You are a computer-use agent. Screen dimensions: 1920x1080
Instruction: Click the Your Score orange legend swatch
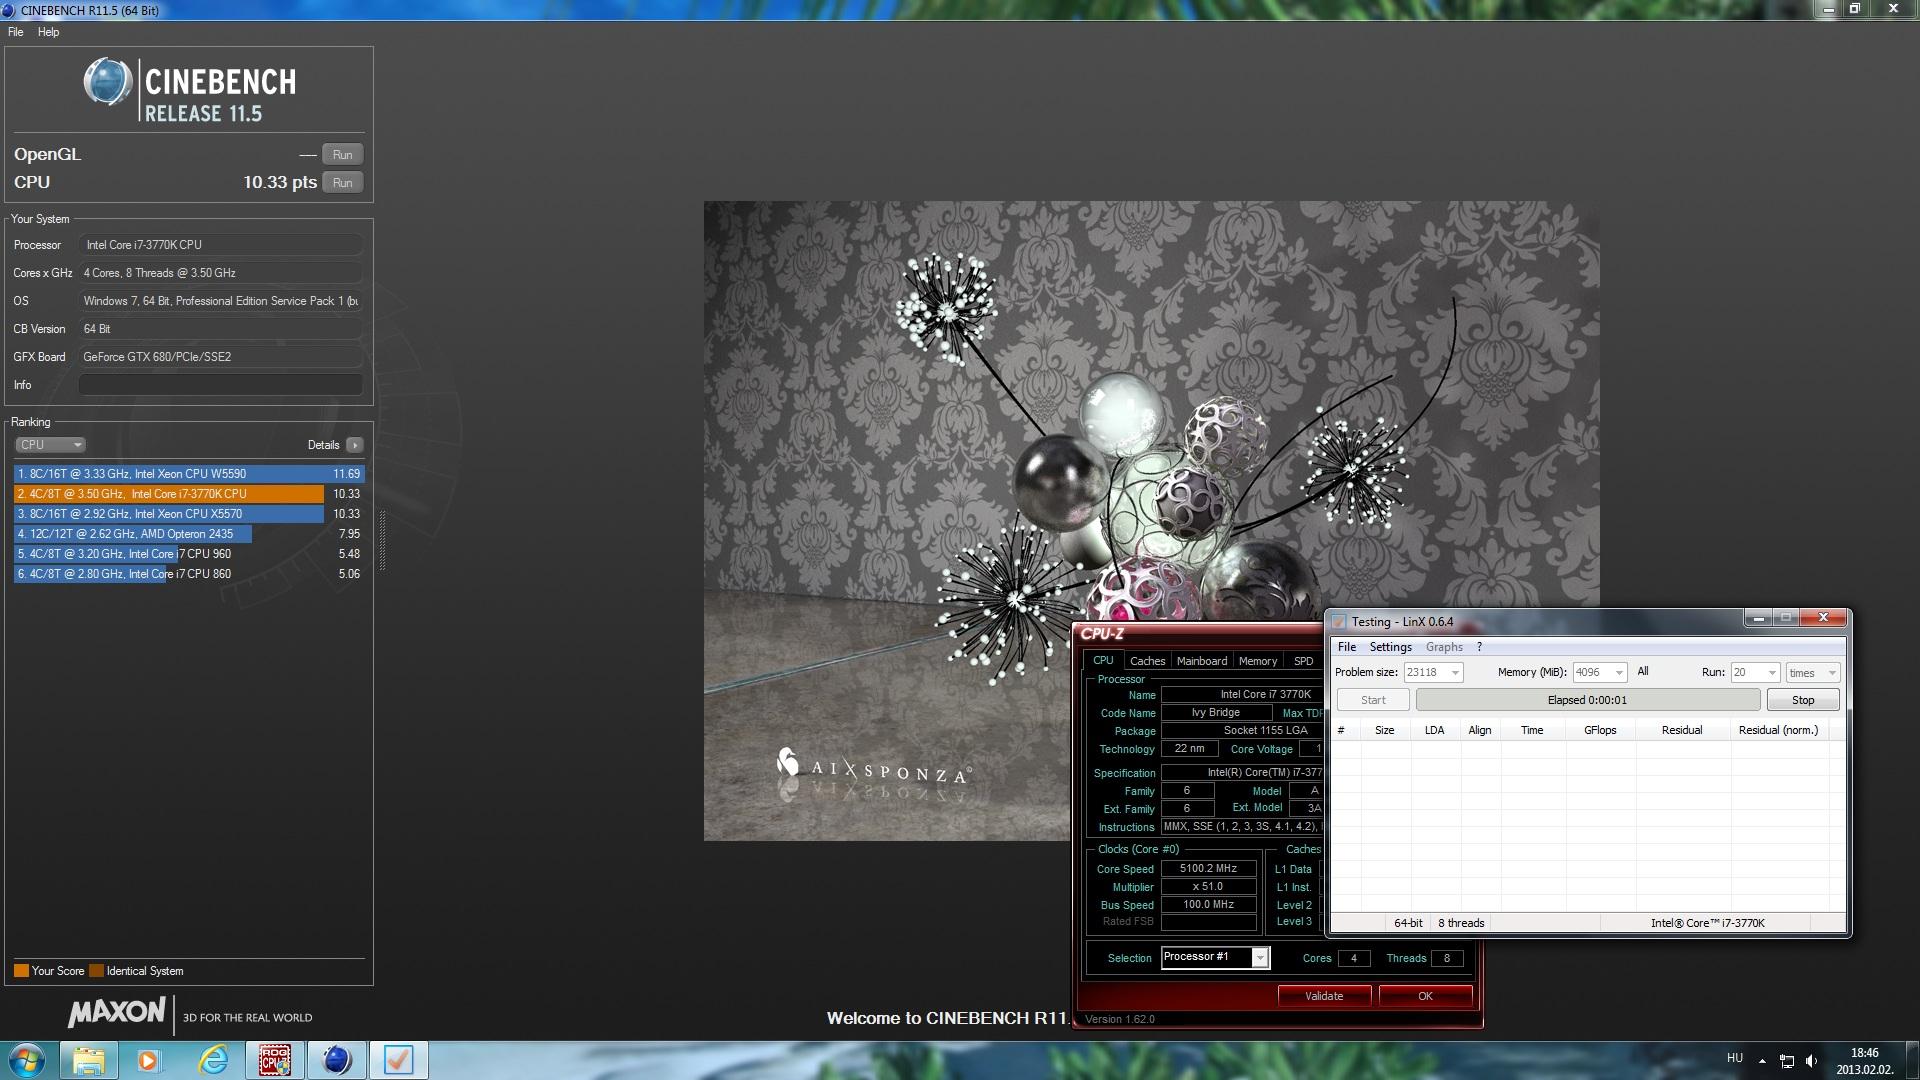[21, 971]
